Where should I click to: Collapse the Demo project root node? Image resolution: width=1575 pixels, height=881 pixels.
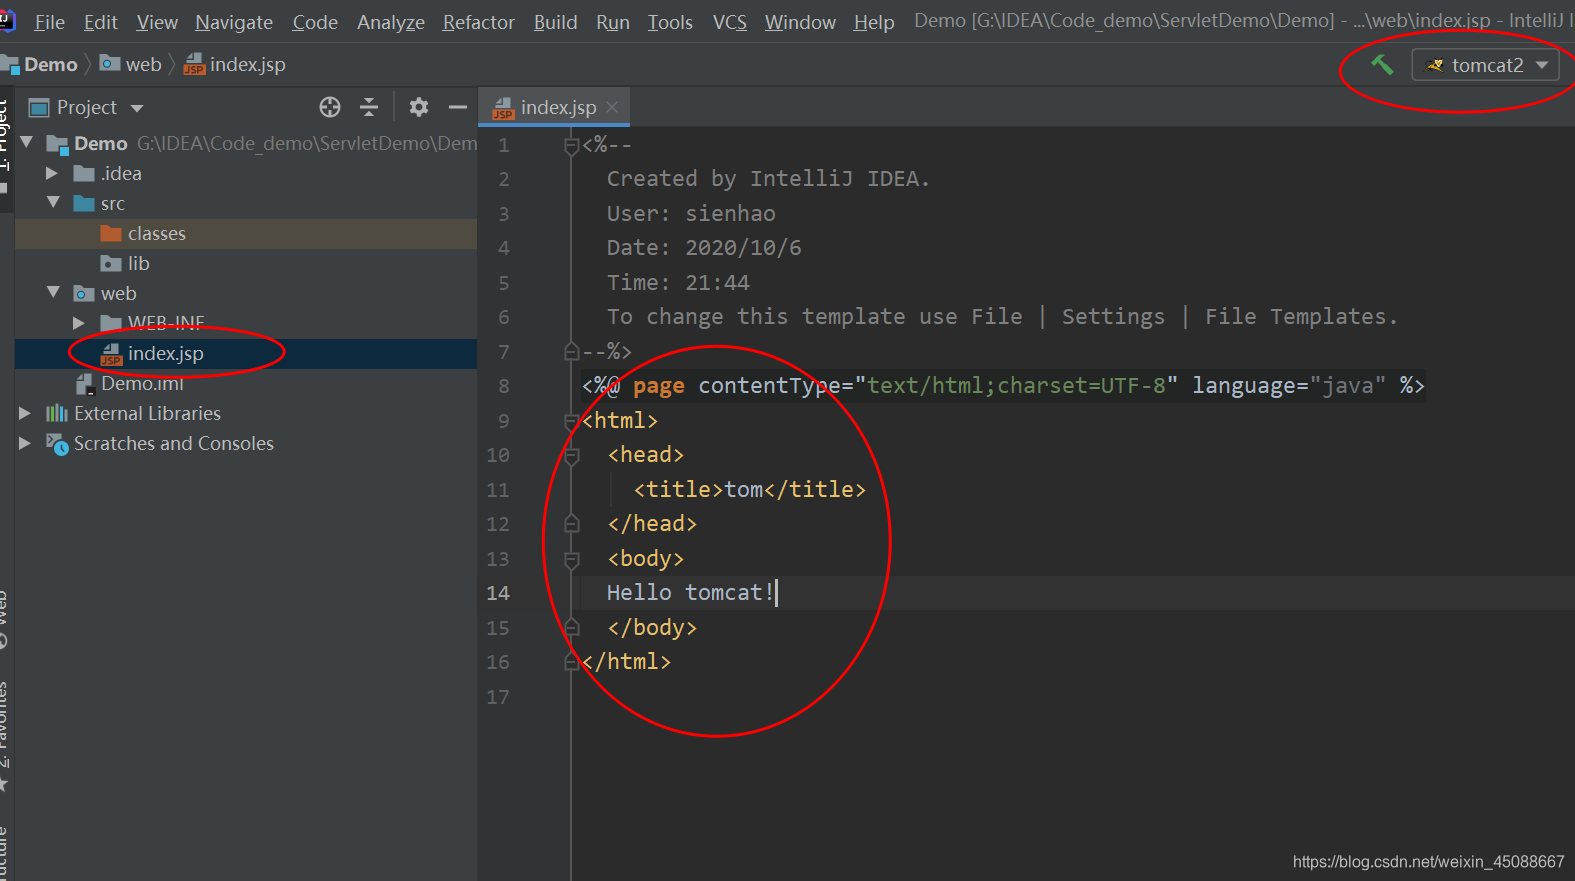[27, 143]
